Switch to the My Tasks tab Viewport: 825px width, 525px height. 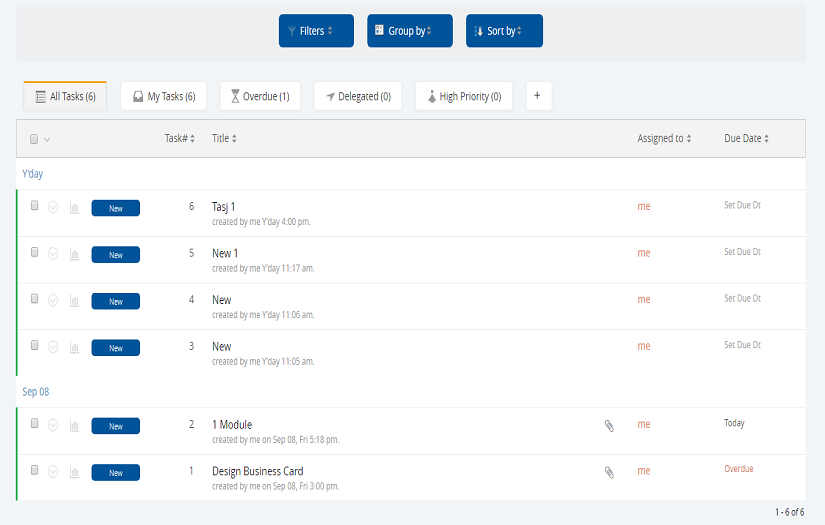(x=164, y=96)
